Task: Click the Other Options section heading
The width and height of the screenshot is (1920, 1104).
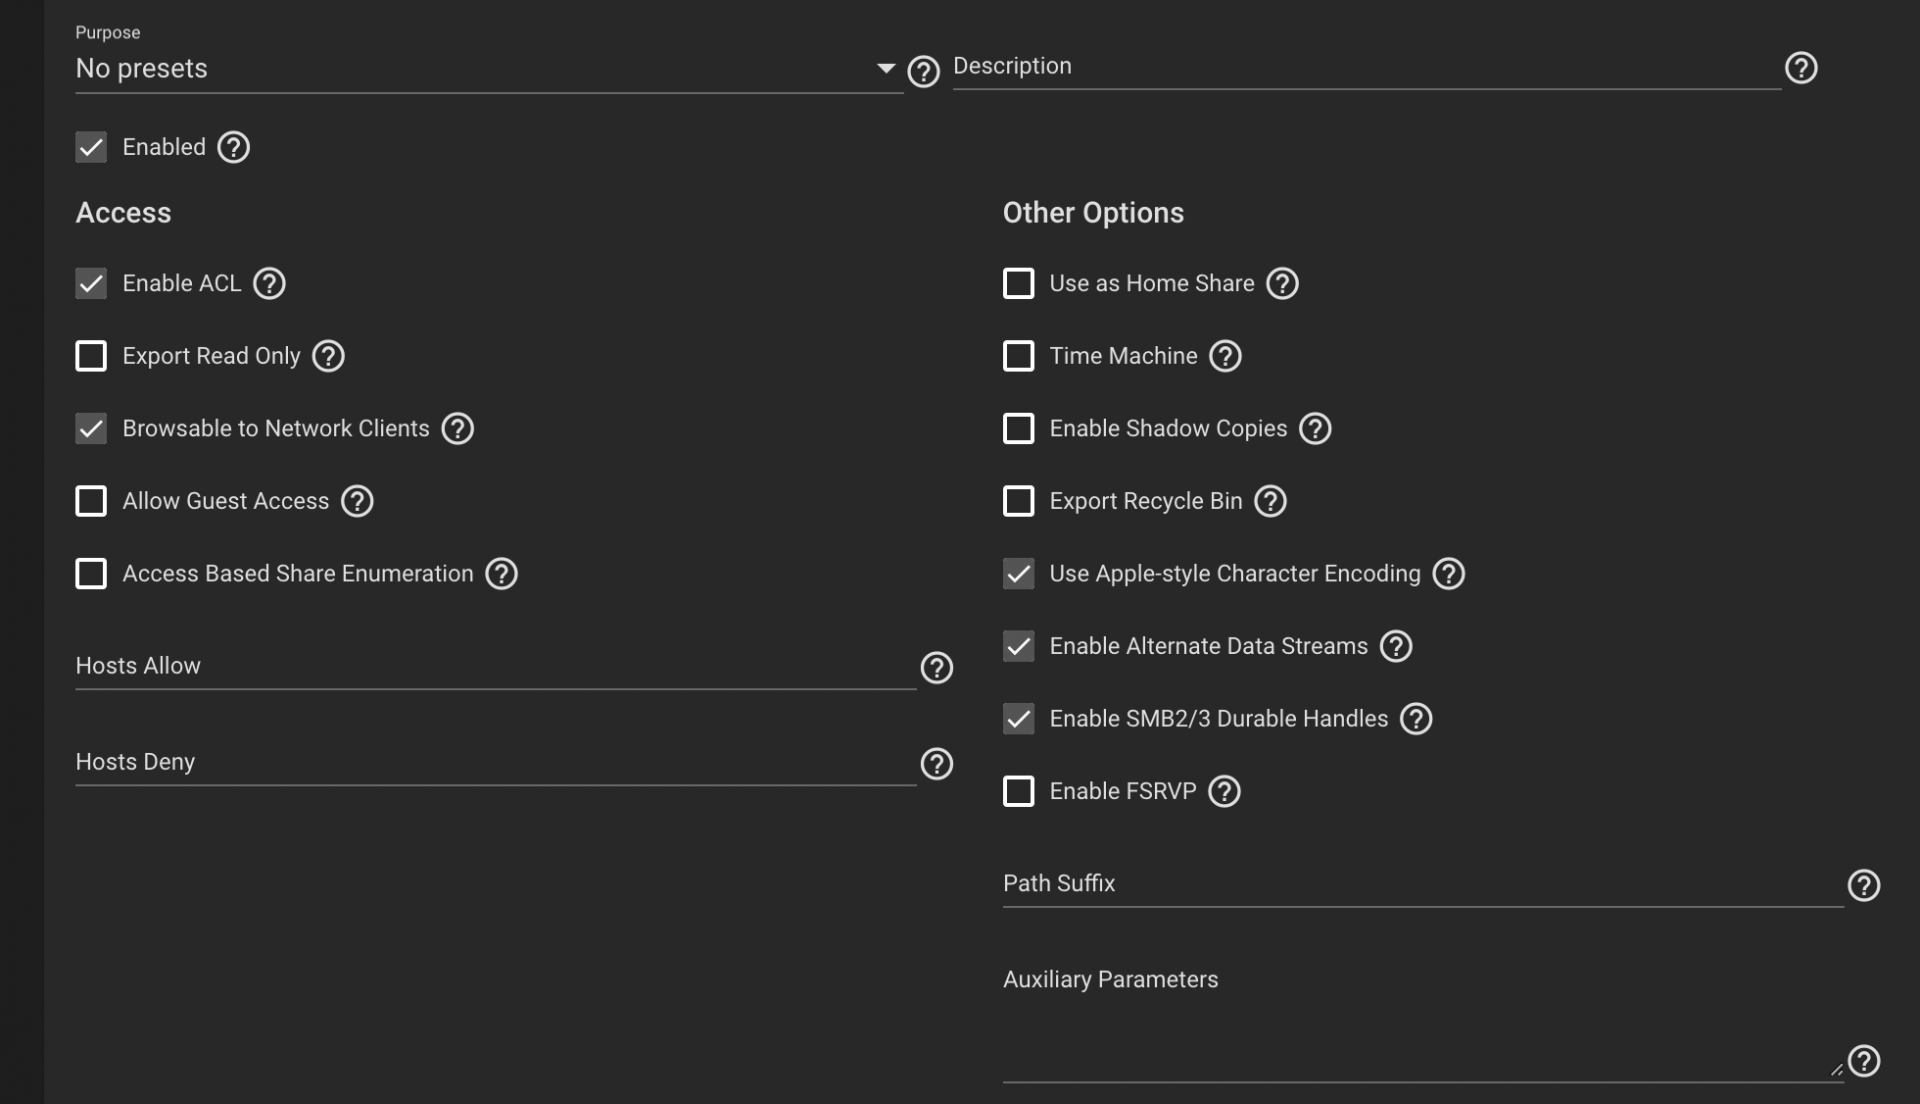Action: [1093, 213]
